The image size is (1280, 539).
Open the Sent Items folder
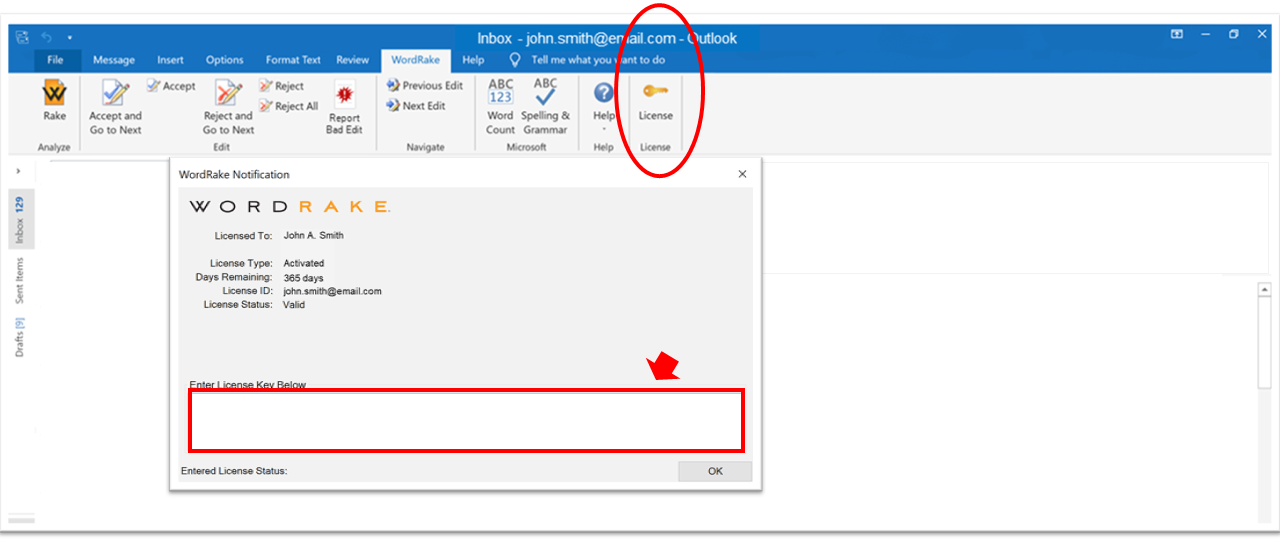[20, 282]
